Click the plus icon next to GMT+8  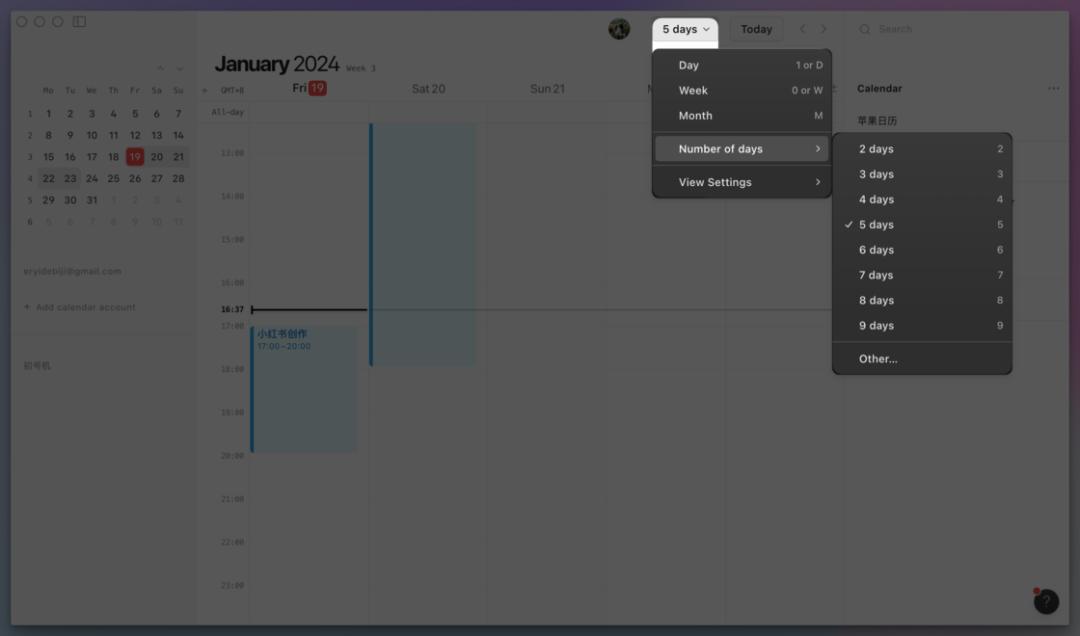click(205, 88)
